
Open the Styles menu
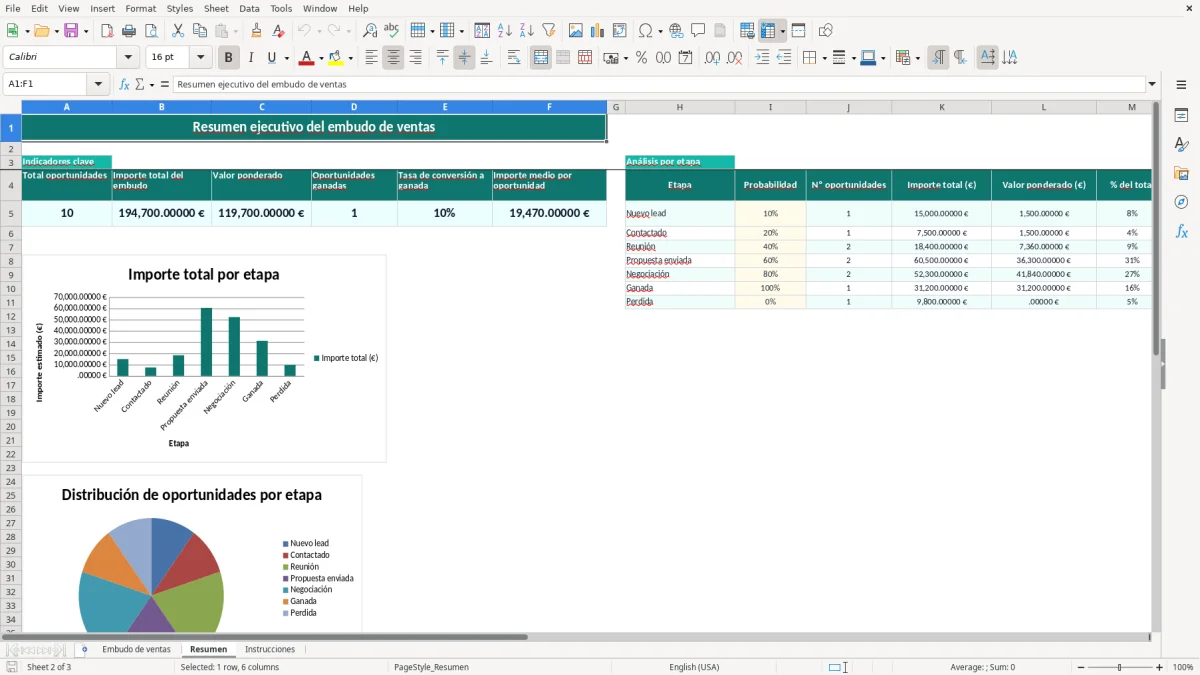pos(180,8)
